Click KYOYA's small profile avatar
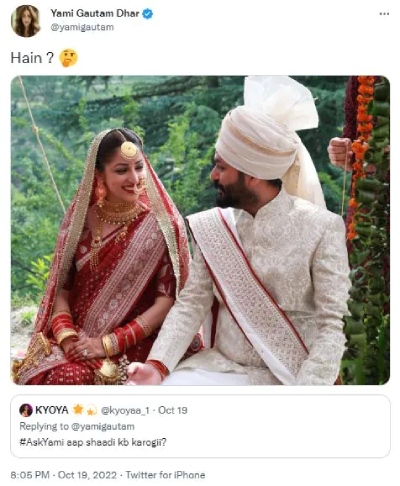 [x=26, y=410]
